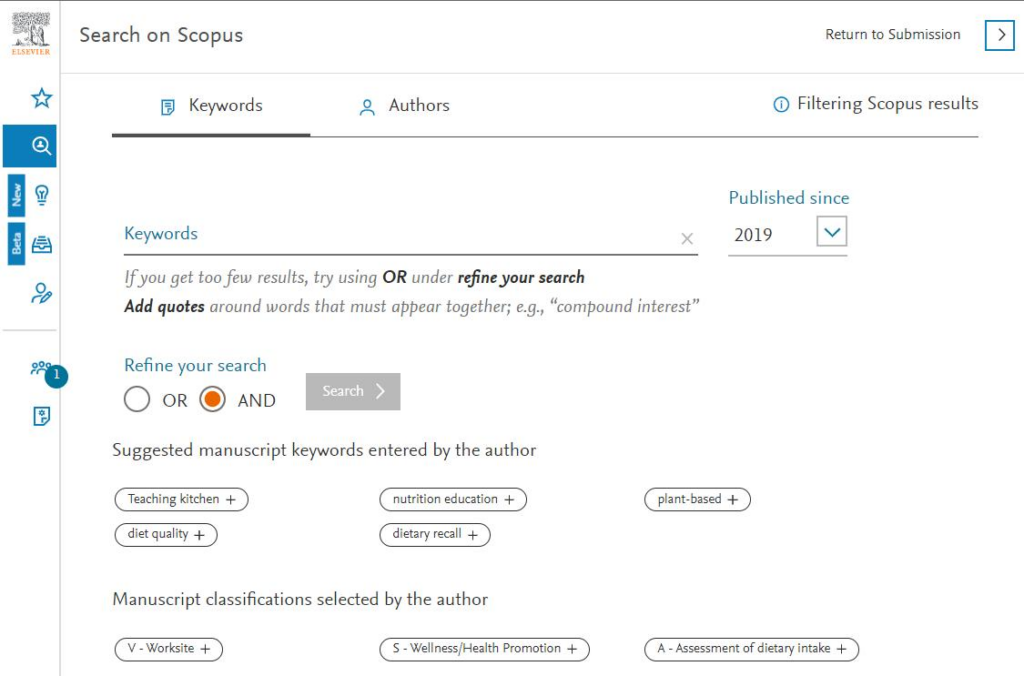Open Filtering Scopus results info
Screen dimensions: 1024x676
tap(875, 104)
